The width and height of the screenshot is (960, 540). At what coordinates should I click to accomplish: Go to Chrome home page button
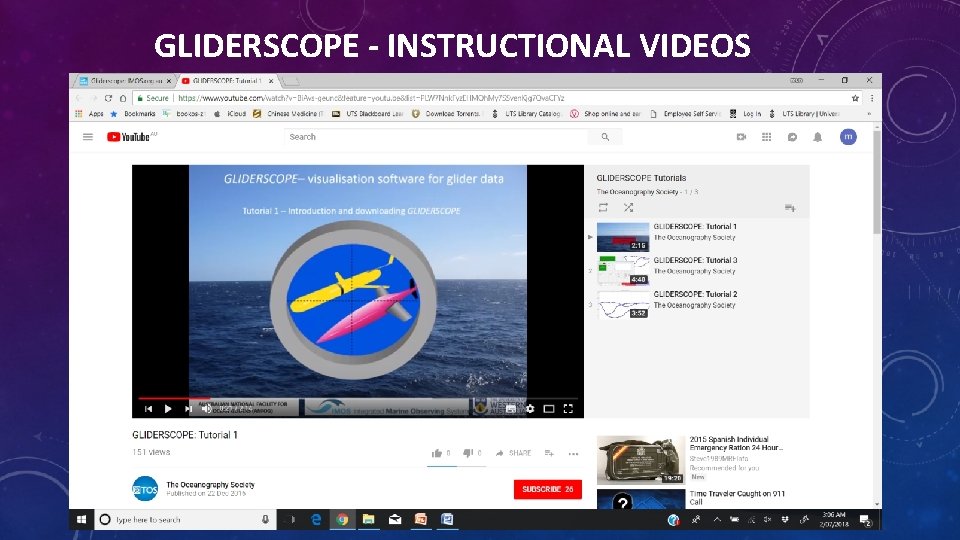pos(123,98)
